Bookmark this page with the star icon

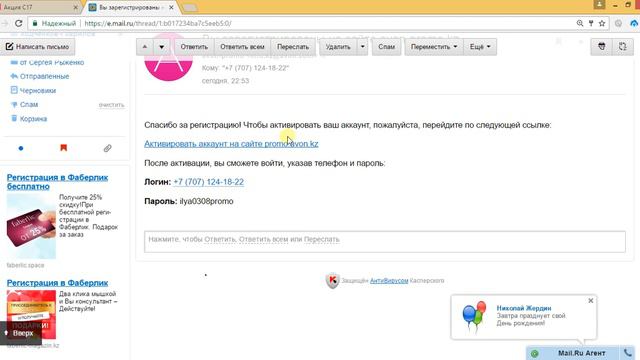[602, 23]
